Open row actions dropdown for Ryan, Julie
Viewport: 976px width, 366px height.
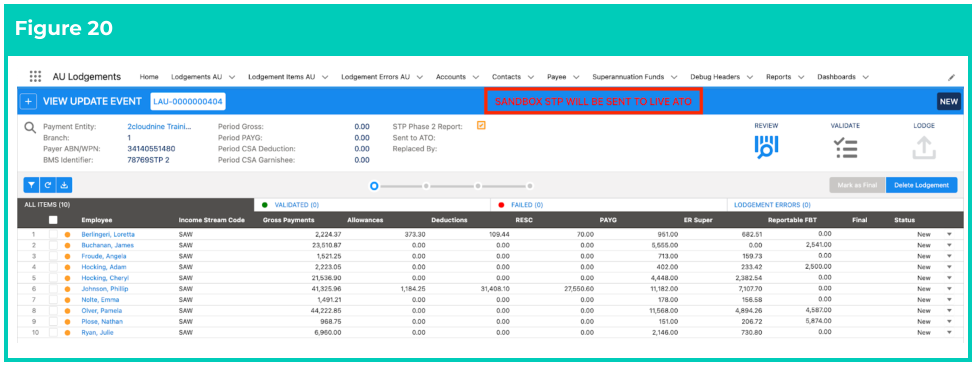pyautogui.click(x=949, y=332)
